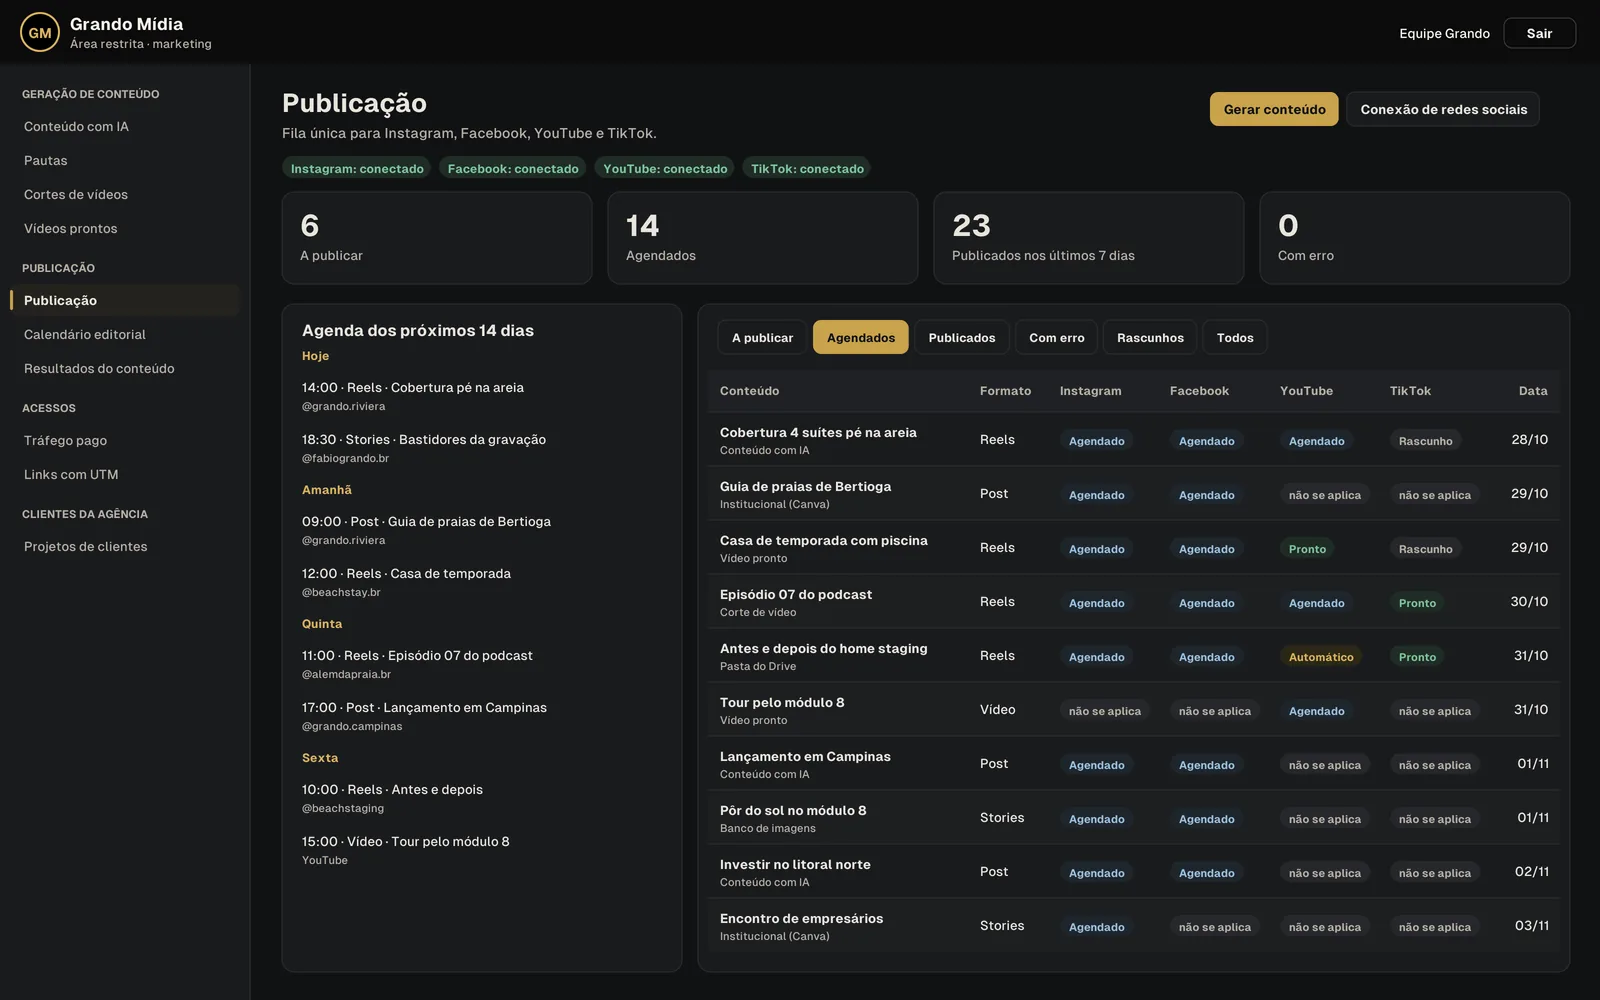Click the GM logo badge
1600x1000 pixels.
(x=40, y=33)
